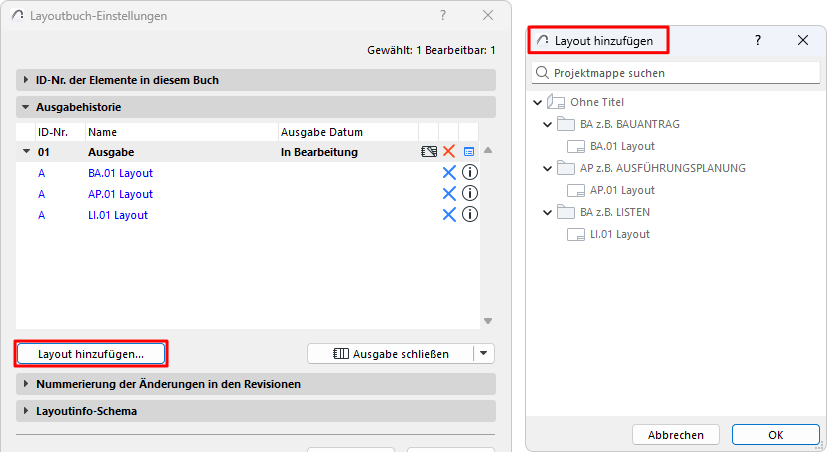This screenshot has width=827, height=452.
Task: Collapse the Ausgabehistorie section
Action: (26, 106)
